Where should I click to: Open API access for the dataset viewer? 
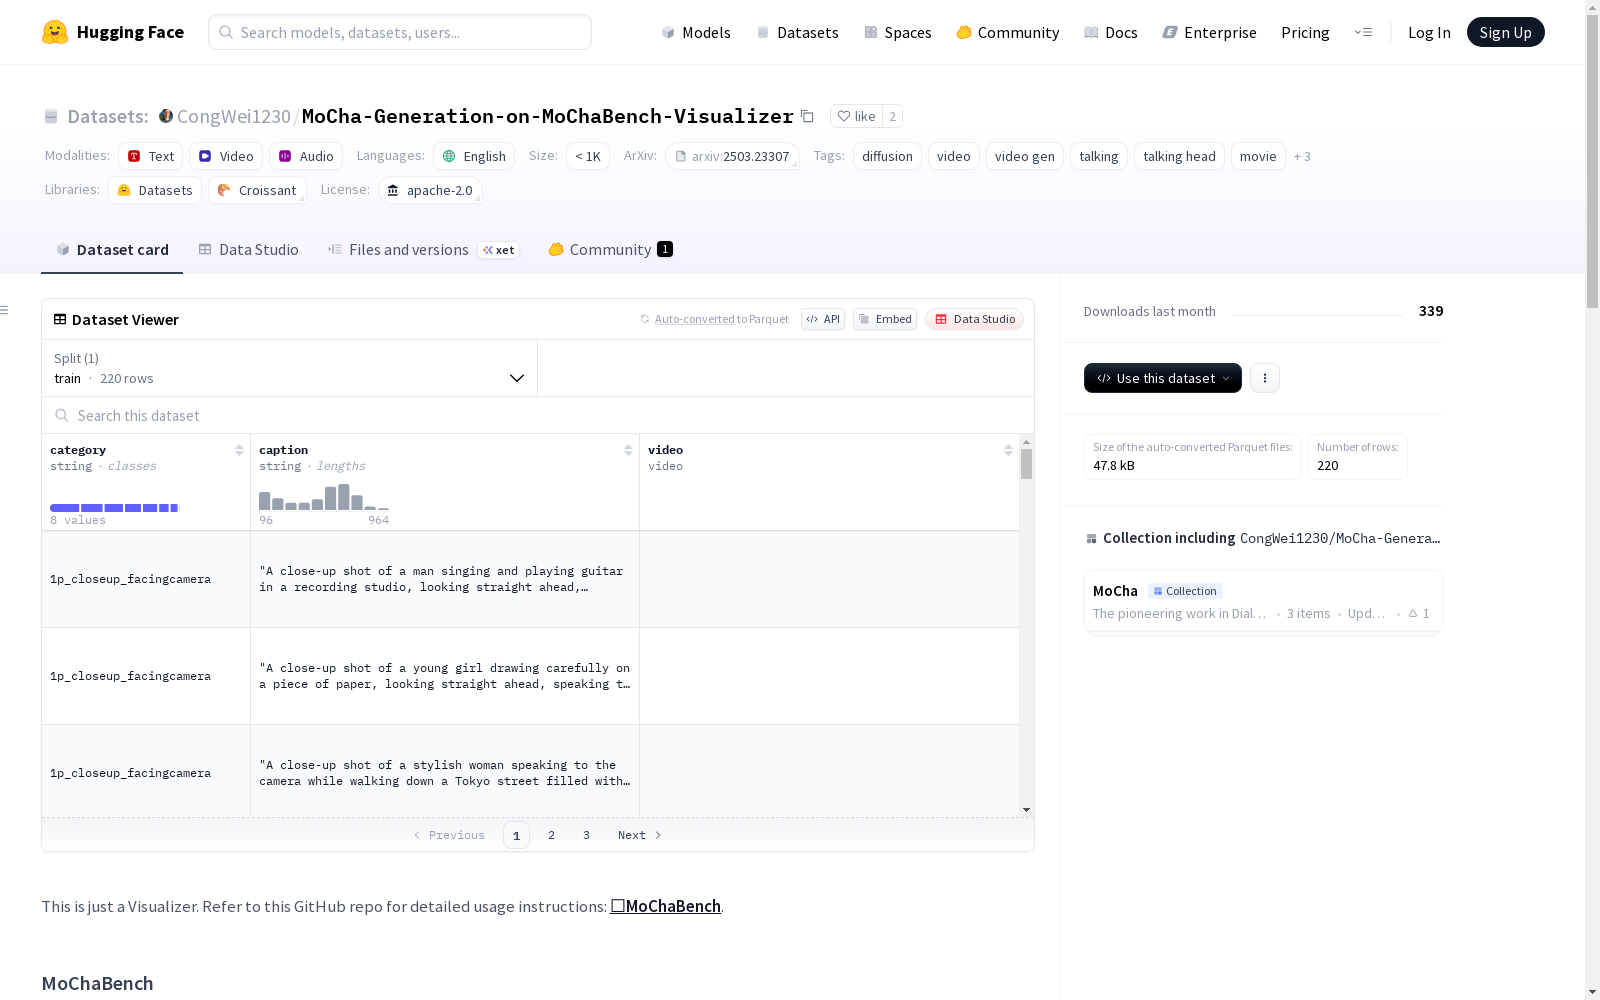point(823,319)
